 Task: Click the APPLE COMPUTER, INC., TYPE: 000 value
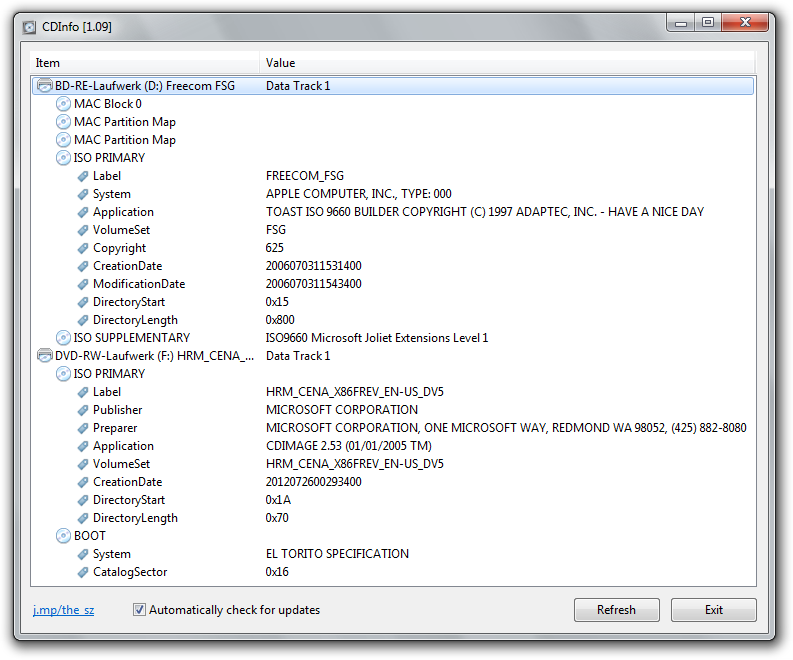[359, 194]
